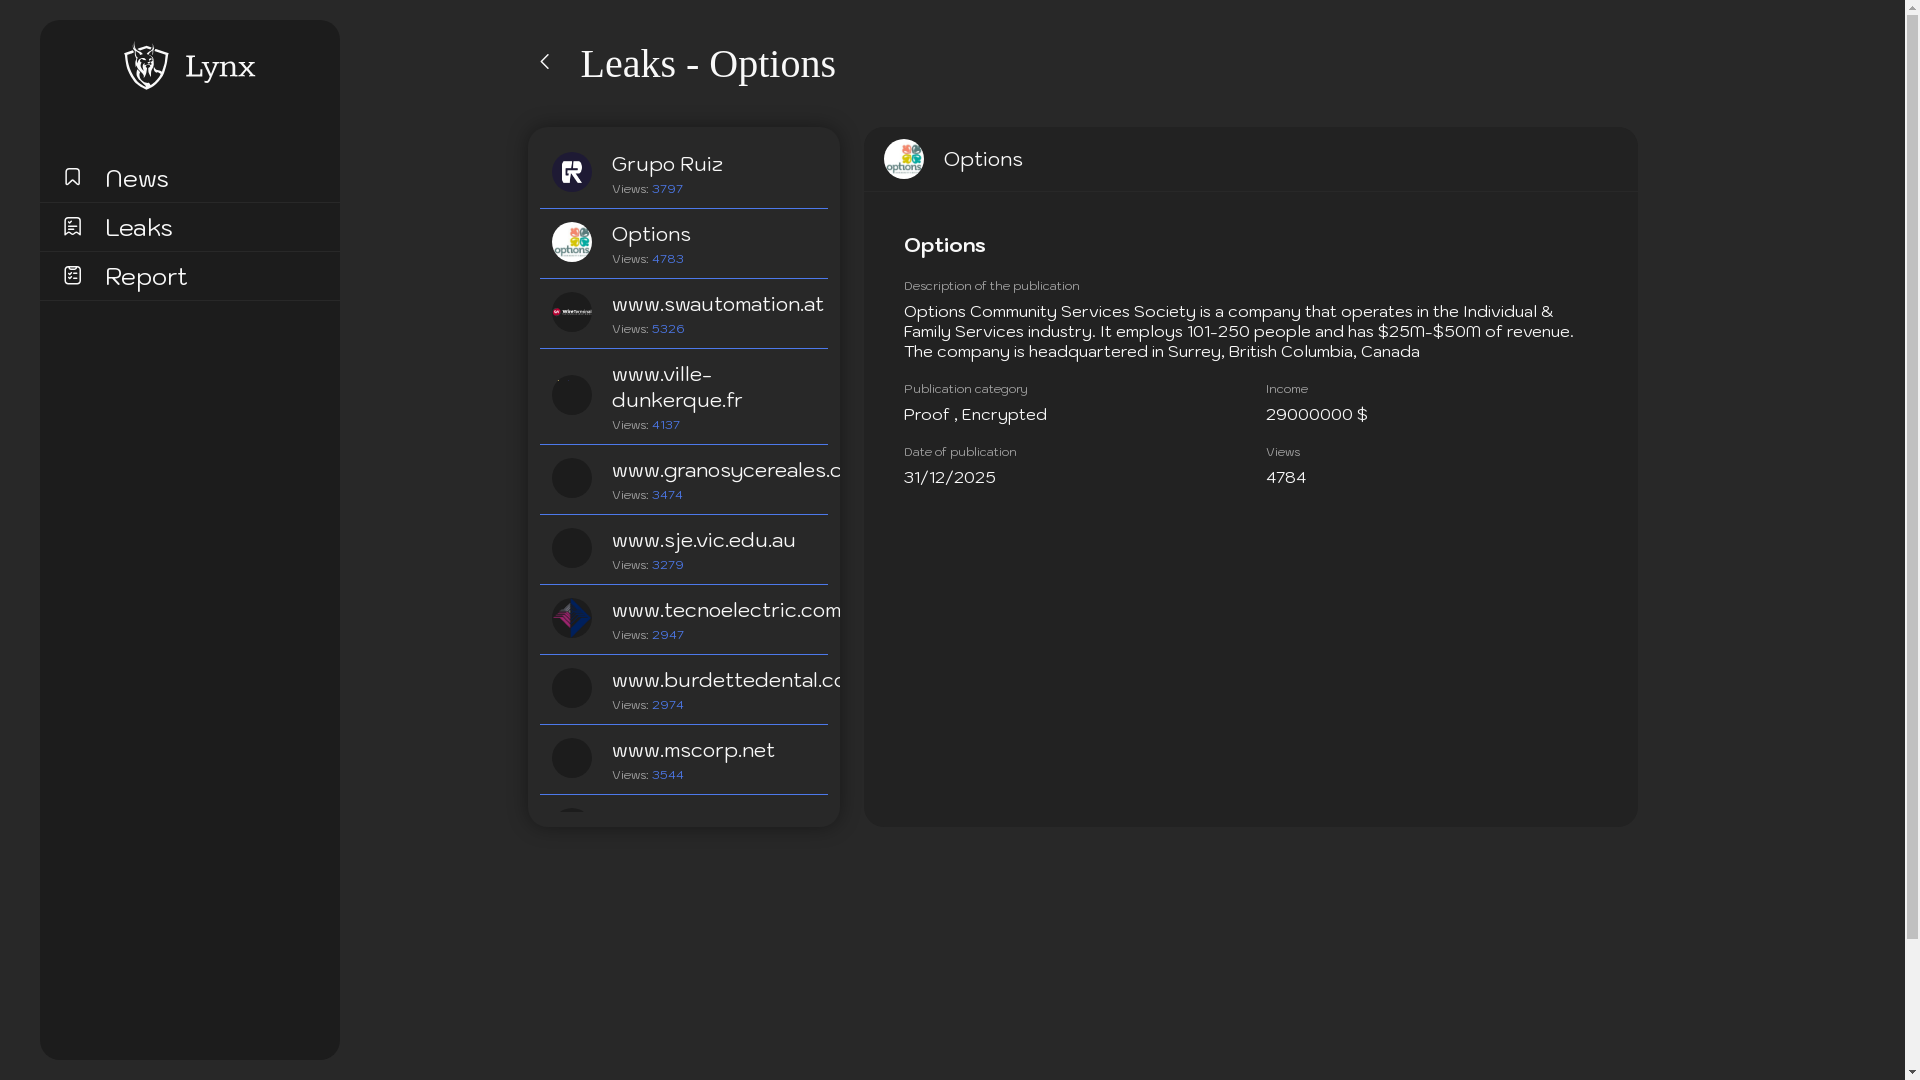Click Options logo in detail header

[x=904, y=159]
